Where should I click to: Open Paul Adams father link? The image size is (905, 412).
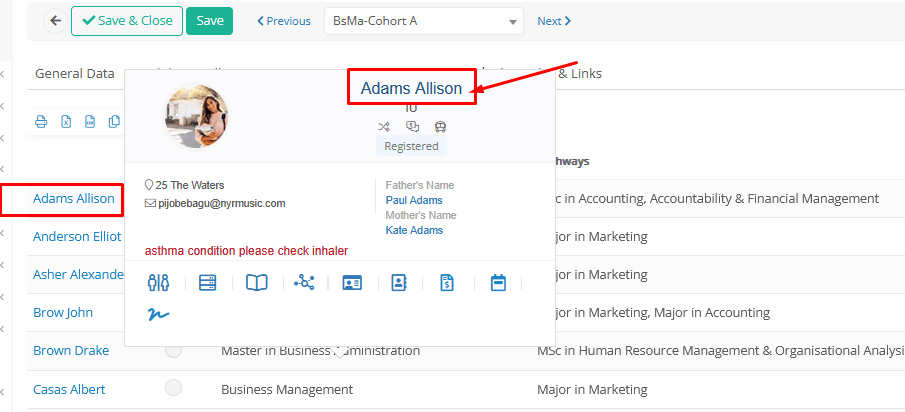tap(411, 200)
